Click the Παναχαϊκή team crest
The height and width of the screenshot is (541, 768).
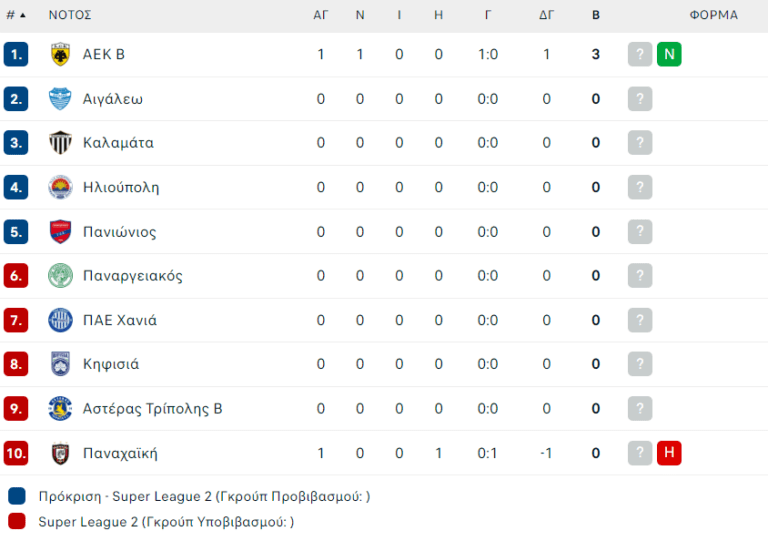tap(61, 453)
